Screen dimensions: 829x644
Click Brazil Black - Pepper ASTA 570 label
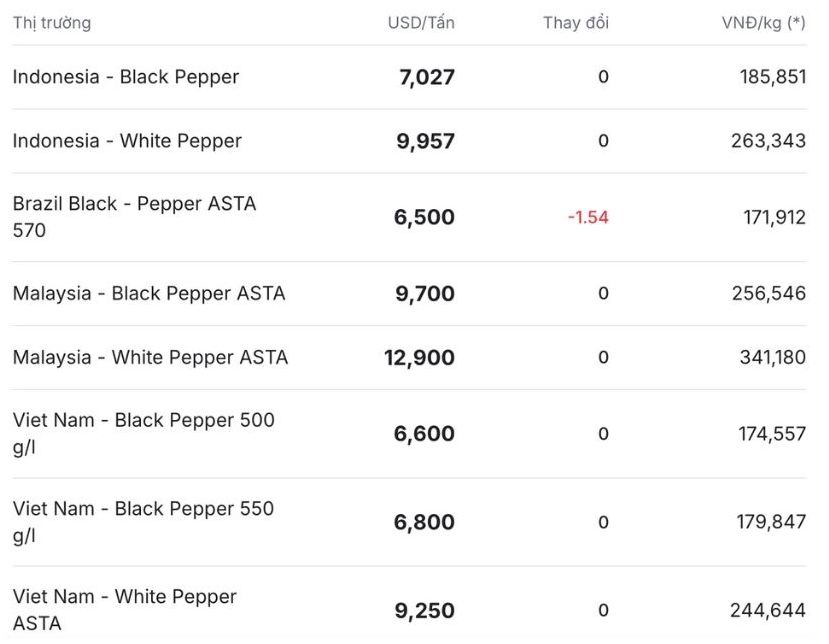tap(134, 217)
